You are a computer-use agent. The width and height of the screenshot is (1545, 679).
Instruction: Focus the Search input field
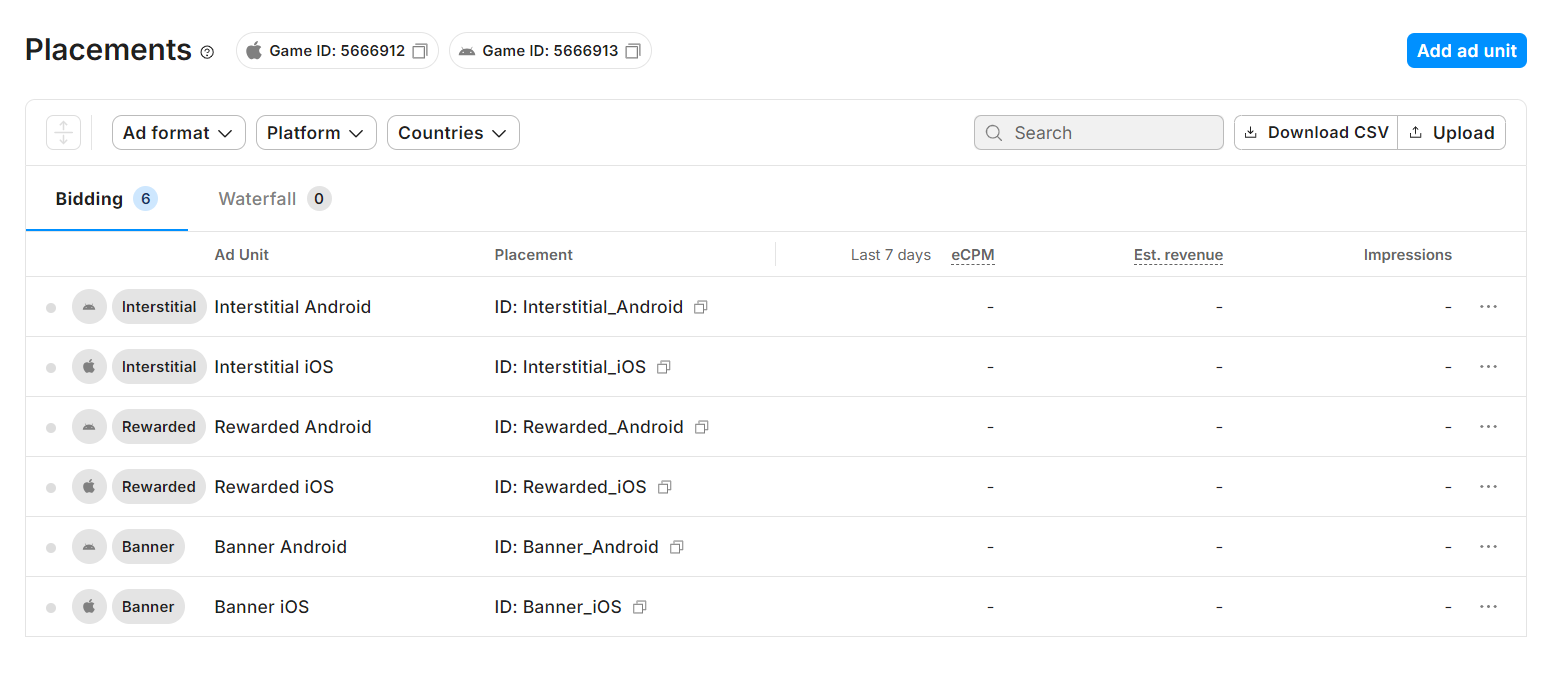[1110, 133]
